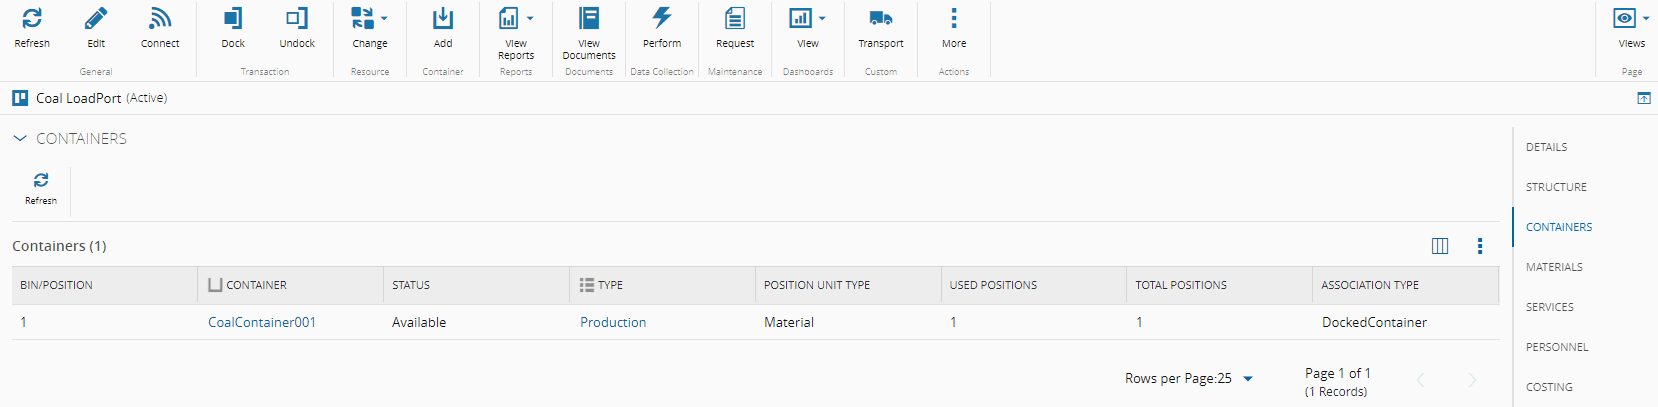Open the Rows per Page dropdown
The width and height of the screenshot is (1658, 407).
tap(1247, 379)
